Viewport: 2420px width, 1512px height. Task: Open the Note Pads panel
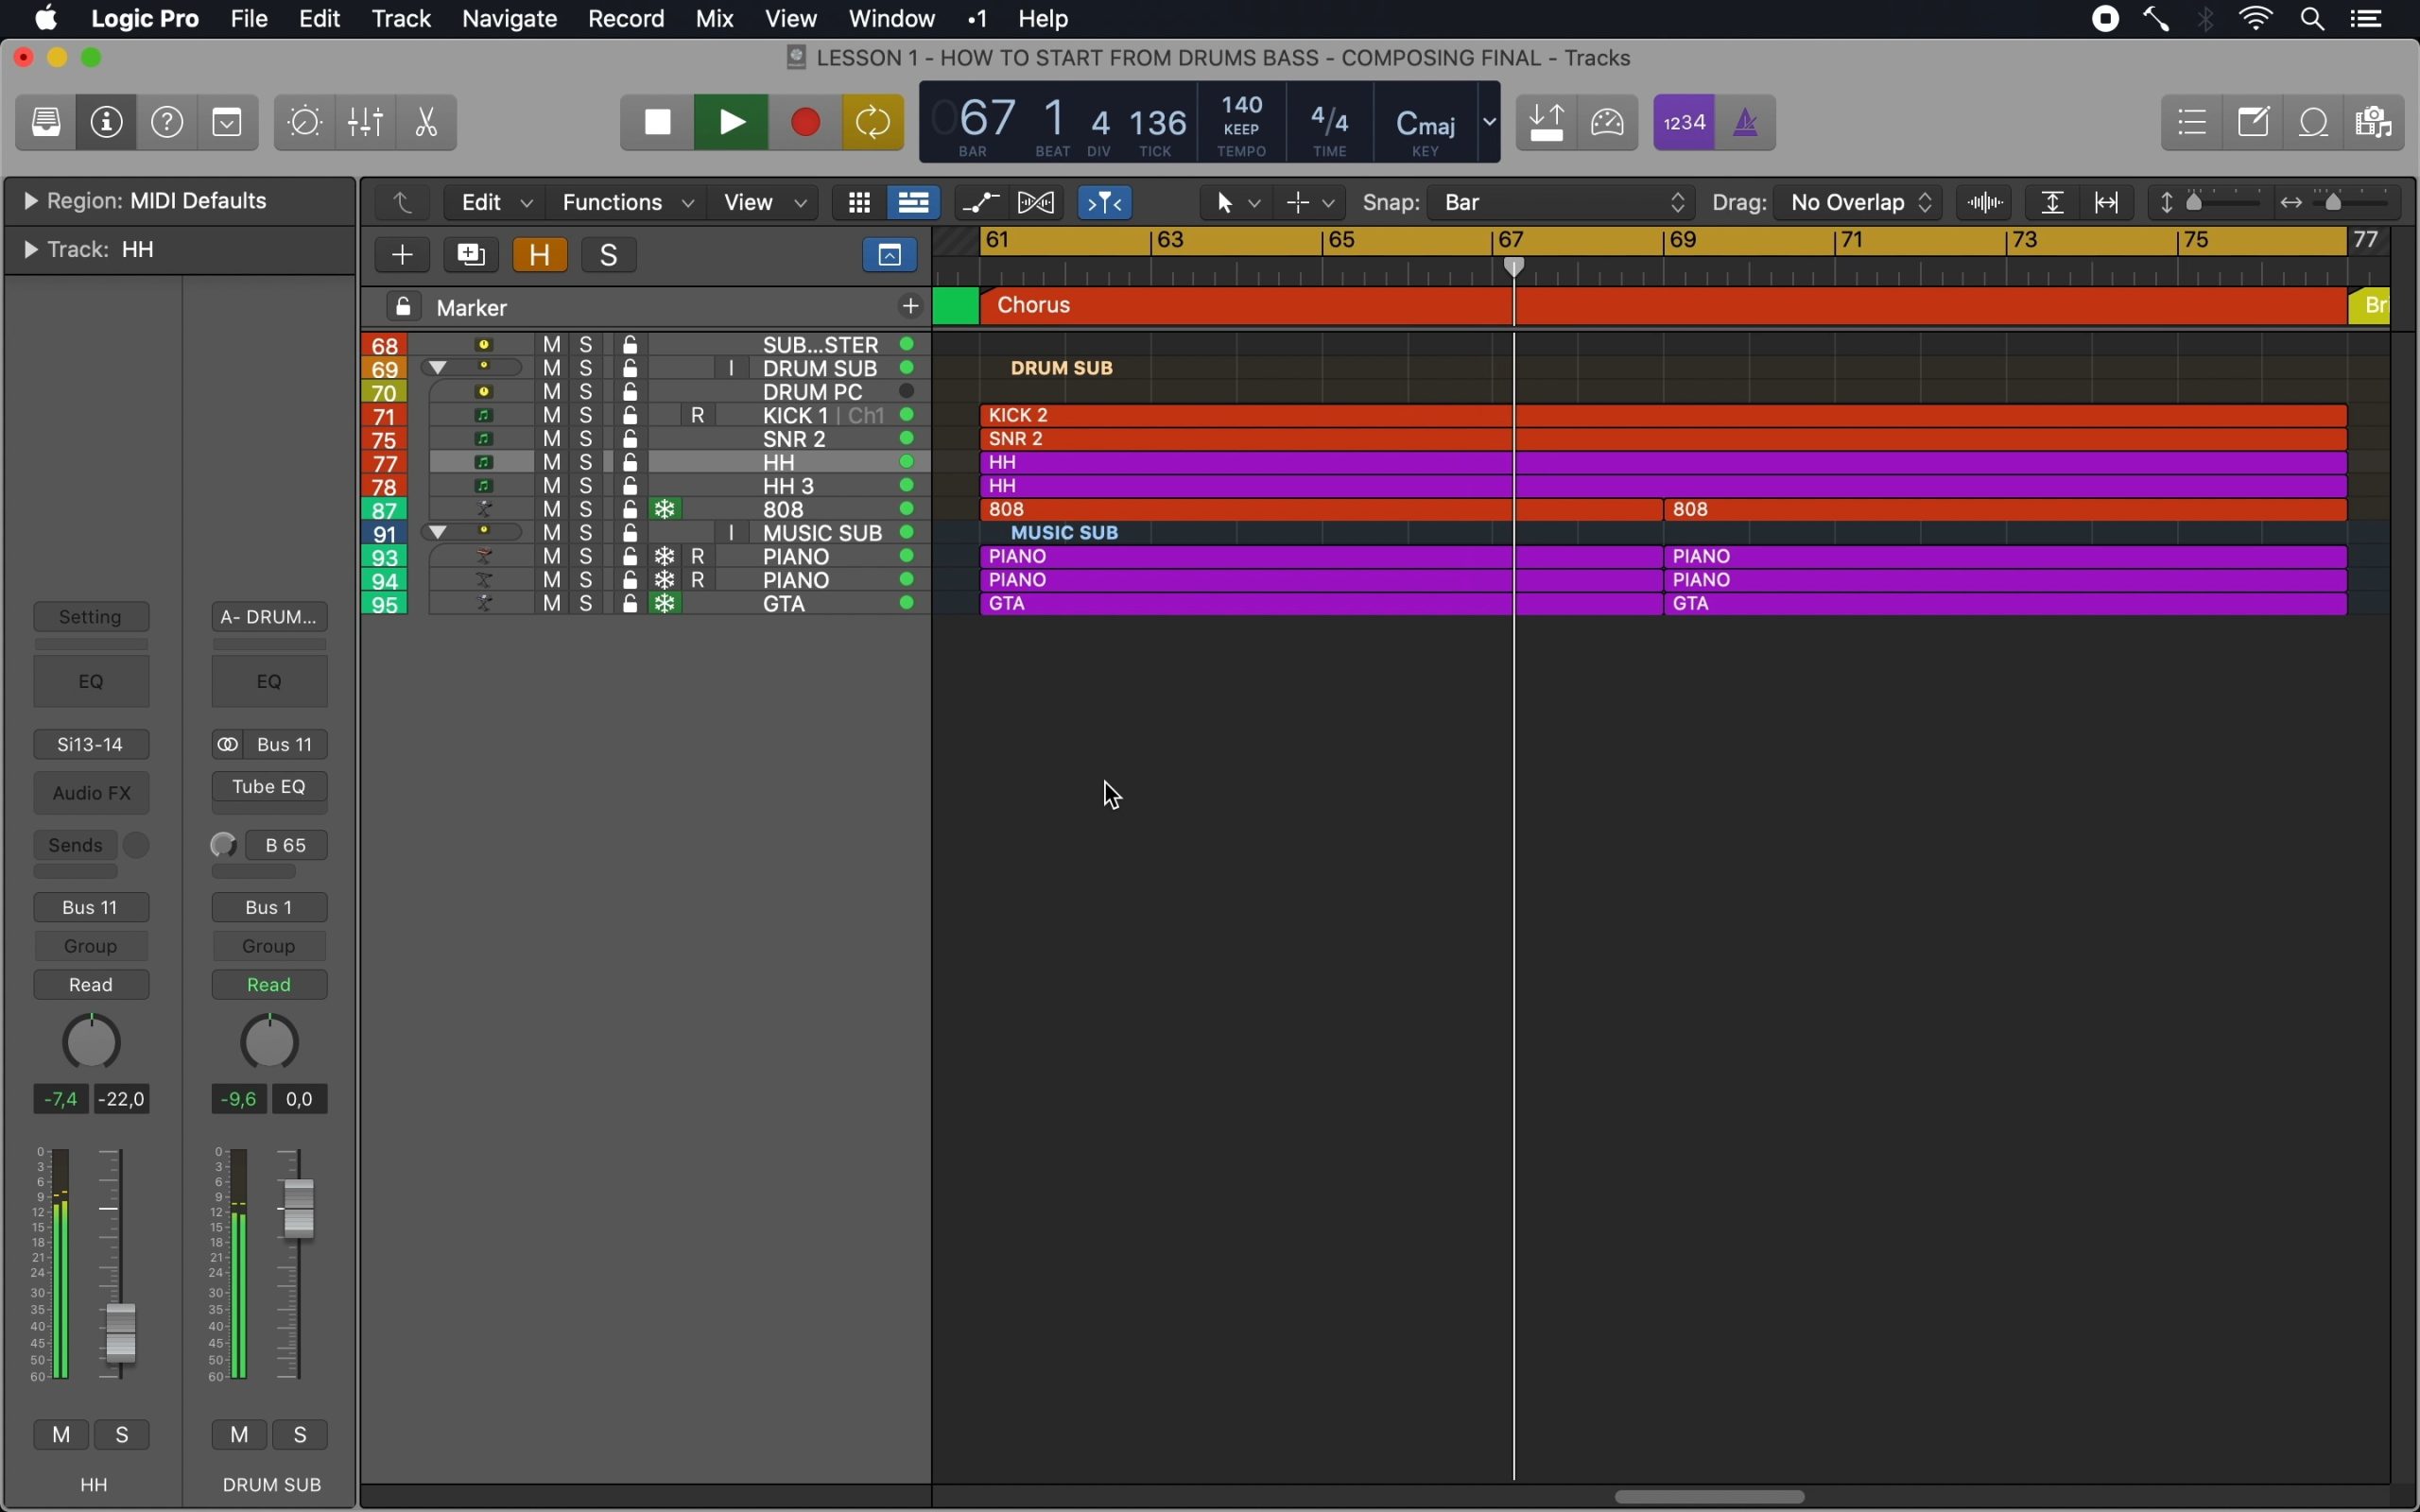pyautogui.click(x=2255, y=123)
